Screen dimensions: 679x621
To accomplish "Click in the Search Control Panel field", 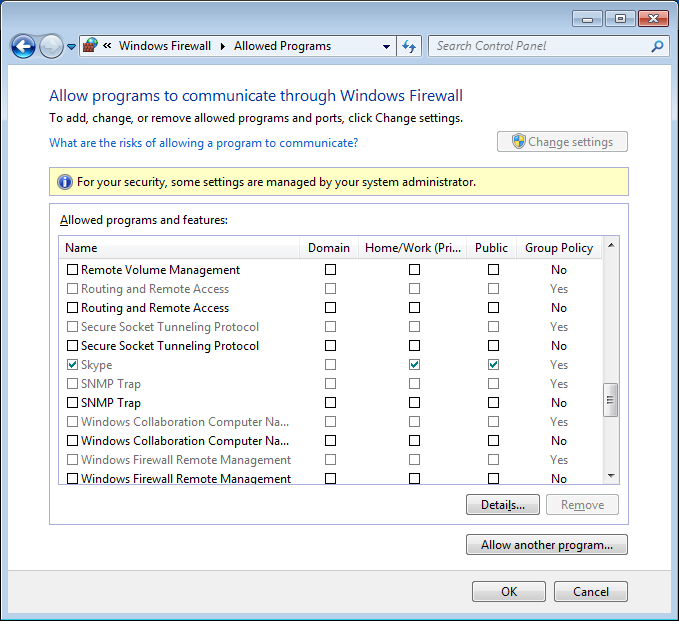I will point(540,46).
